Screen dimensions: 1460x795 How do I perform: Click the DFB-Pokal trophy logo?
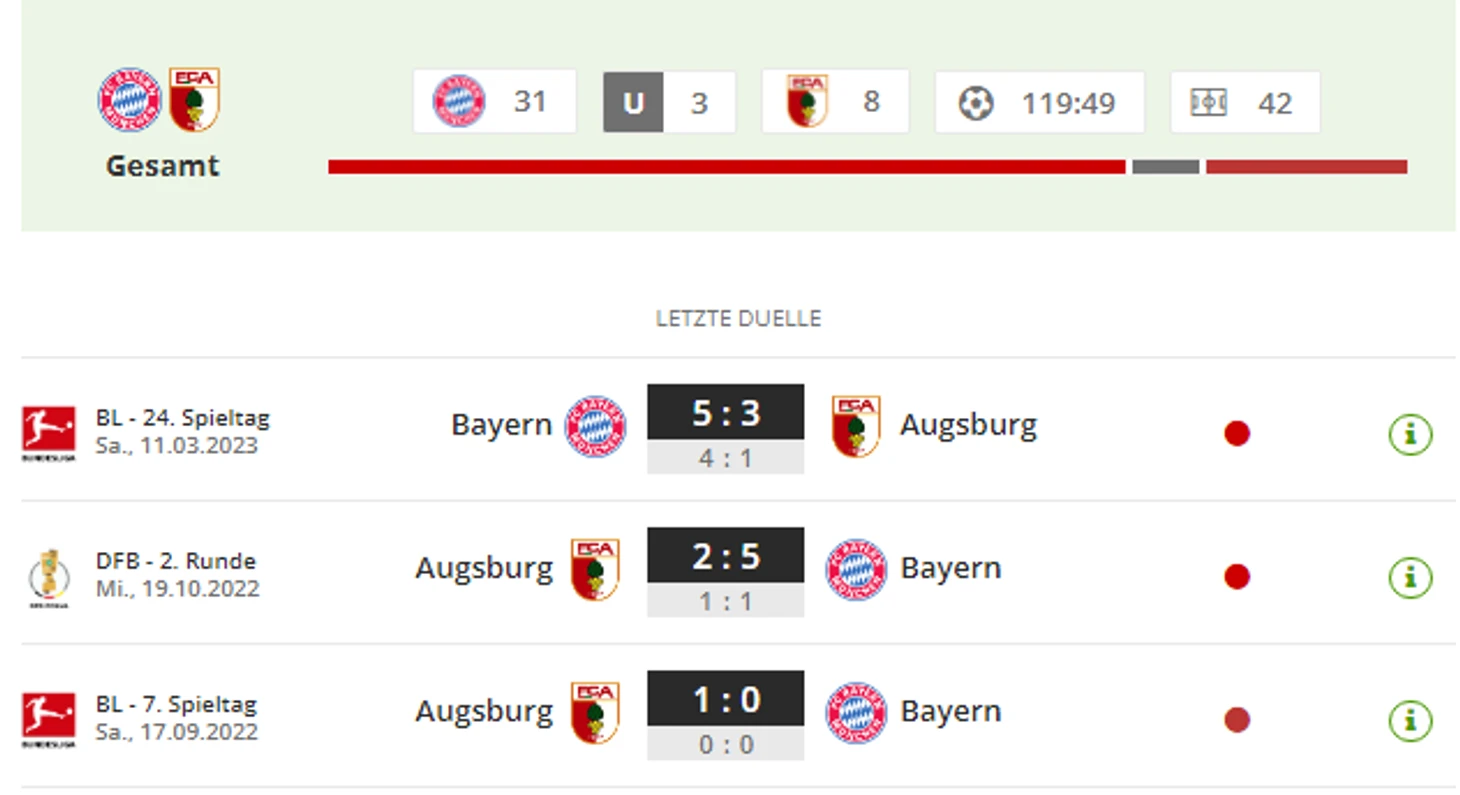(48, 578)
